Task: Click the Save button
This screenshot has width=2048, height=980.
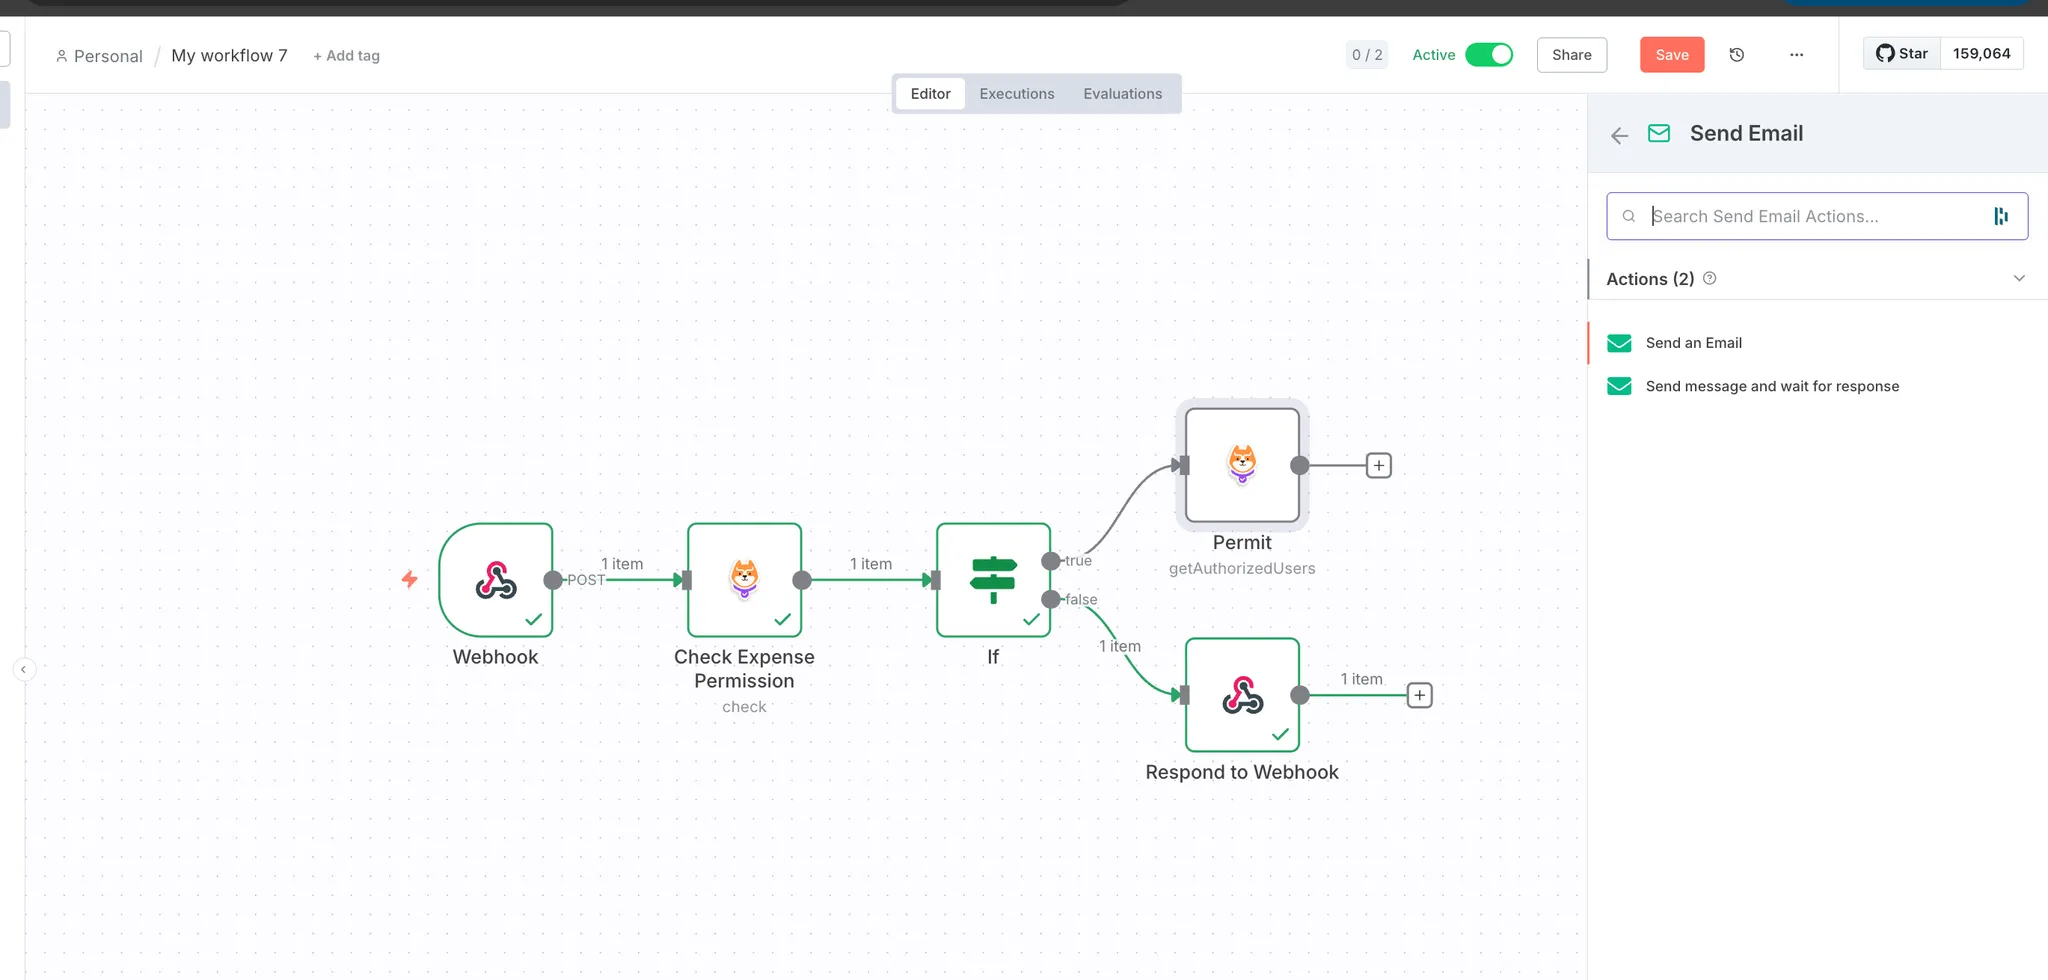Action: (x=1671, y=55)
